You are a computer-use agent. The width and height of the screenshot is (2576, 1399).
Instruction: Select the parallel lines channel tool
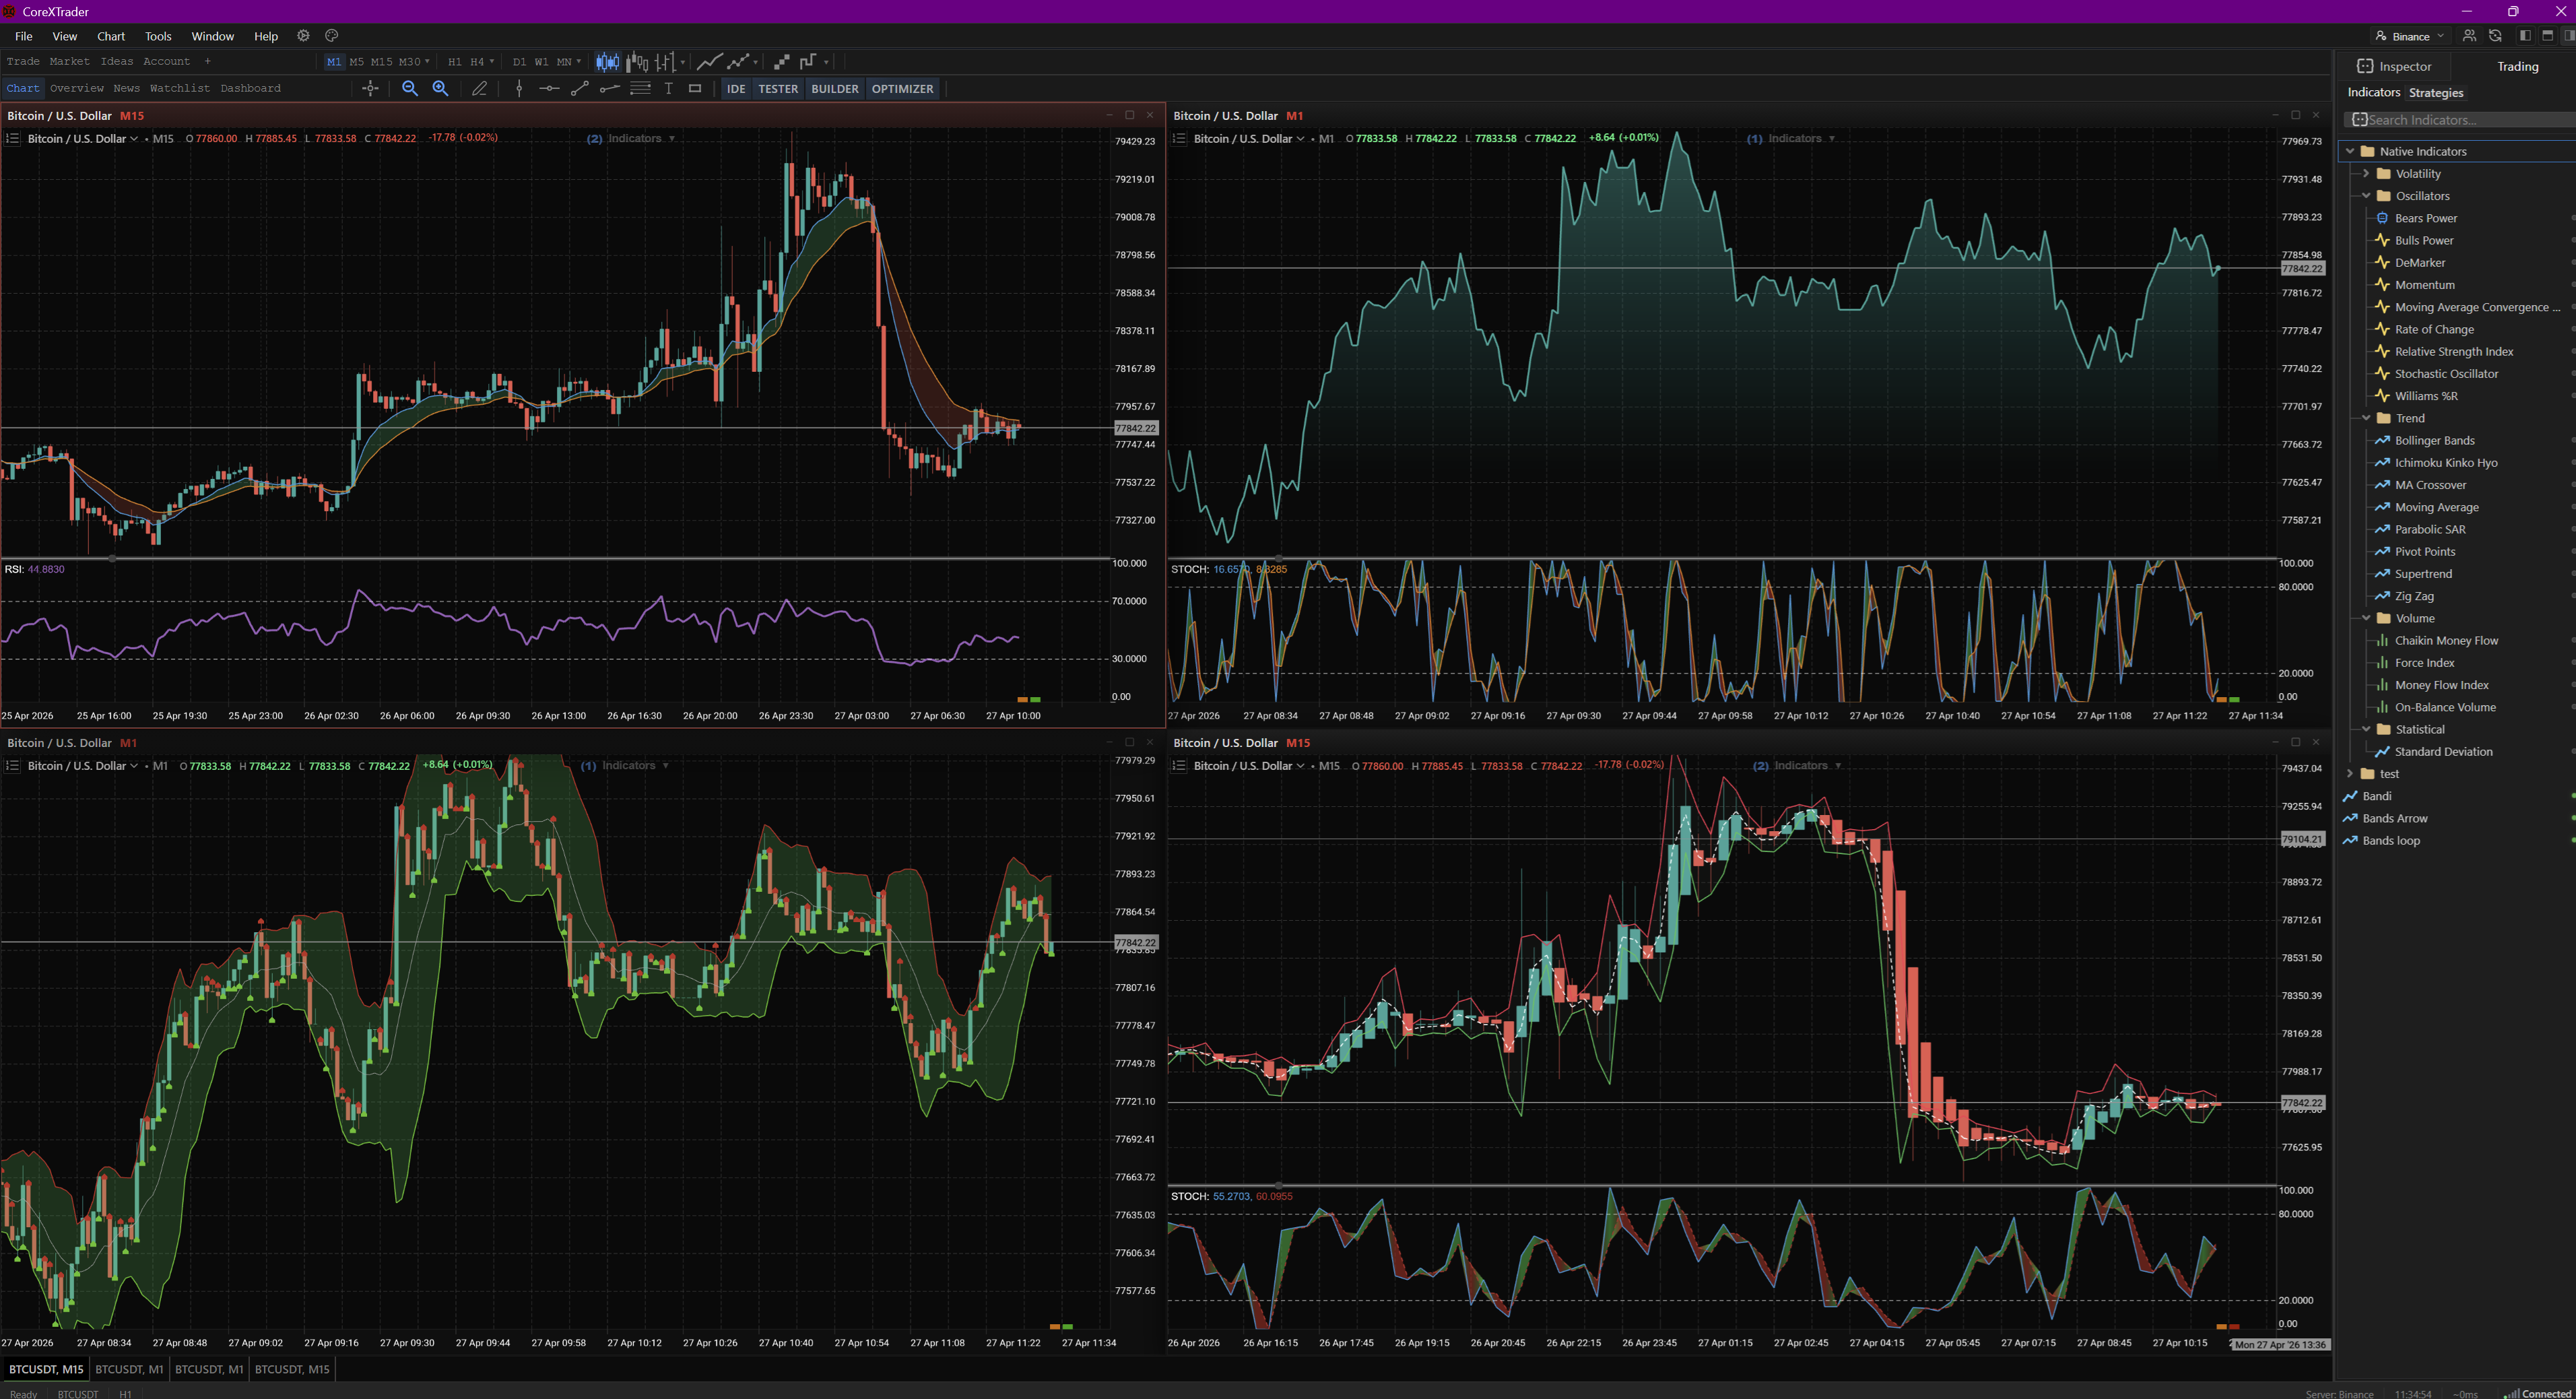coord(640,89)
